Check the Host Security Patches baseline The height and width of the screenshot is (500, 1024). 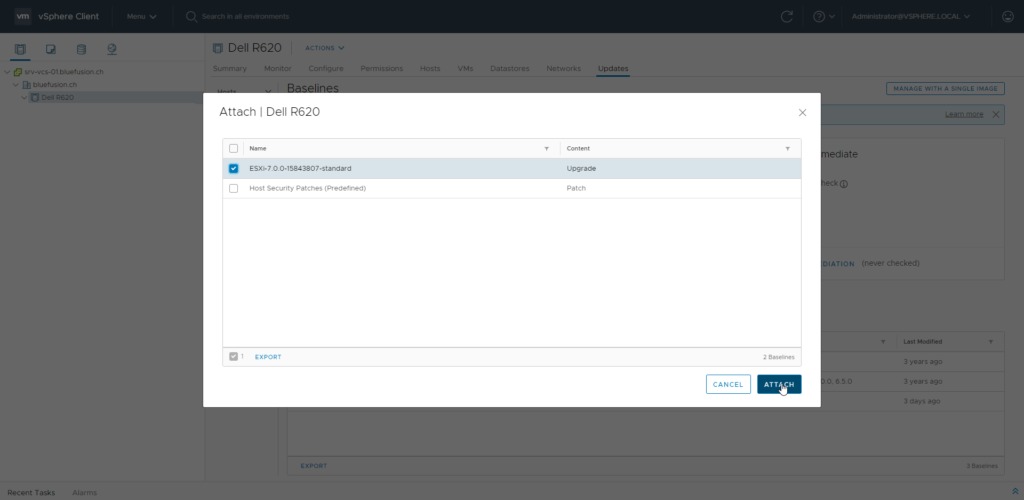tap(234, 188)
